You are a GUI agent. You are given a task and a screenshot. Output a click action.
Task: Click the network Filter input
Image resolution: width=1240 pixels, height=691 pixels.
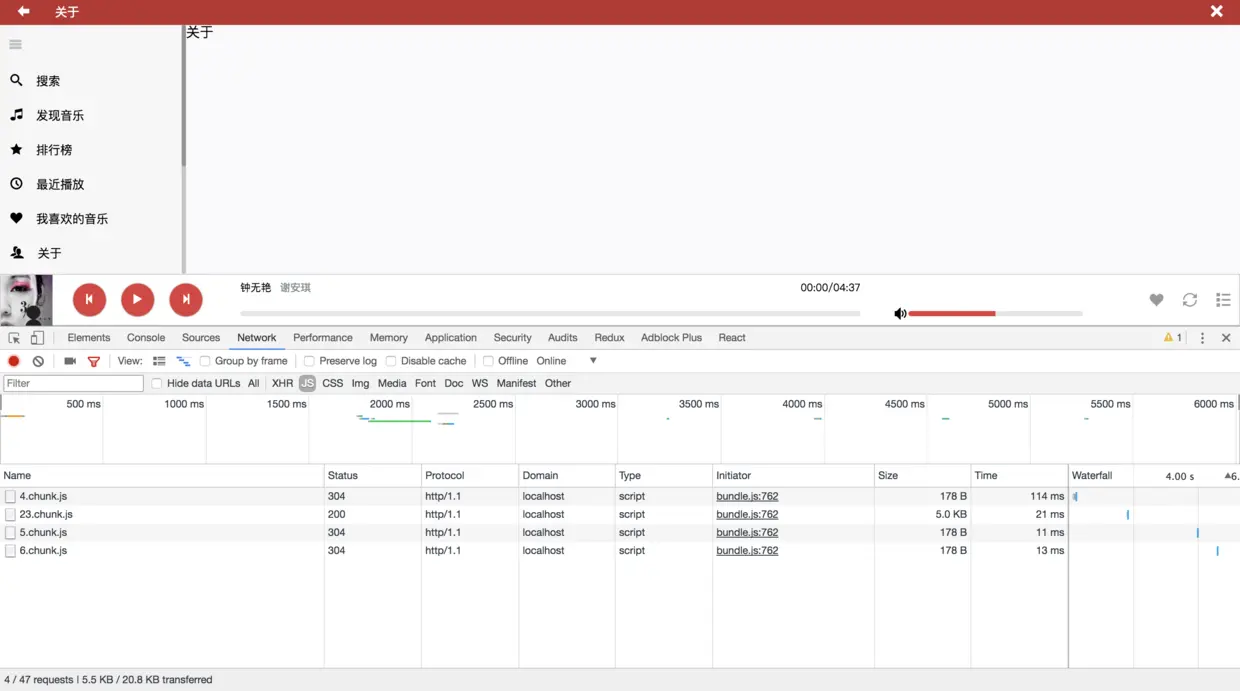click(74, 383)
